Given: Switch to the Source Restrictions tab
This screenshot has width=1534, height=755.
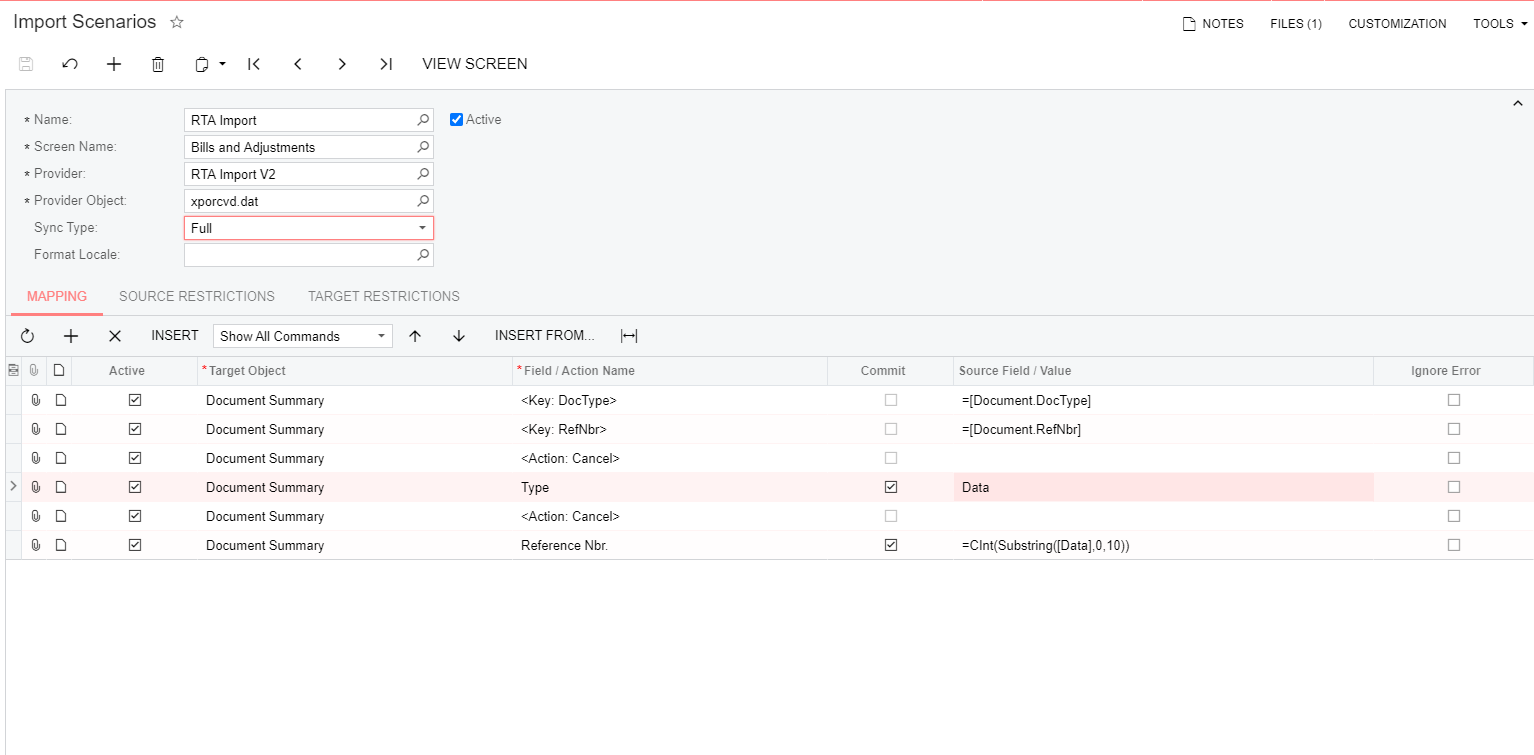Looking at the screenshot, I should click(197, 296).
